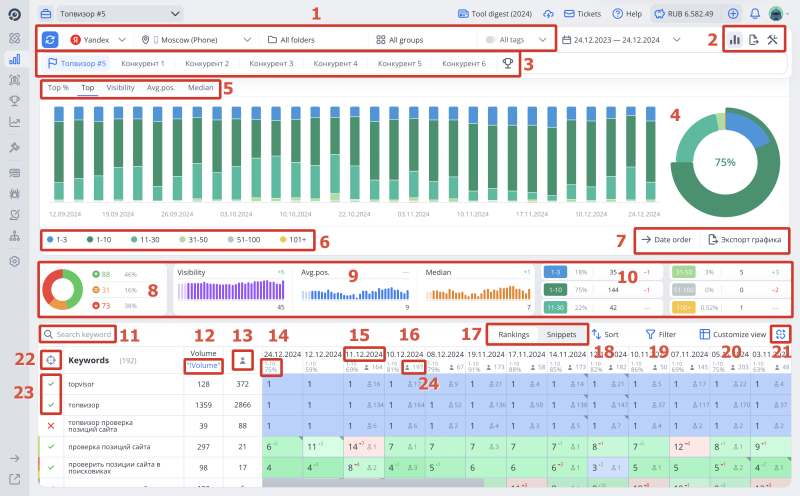Click the fullscreen table icon
The height and width of the screenshot is (496, 800).
click(780, 334)
